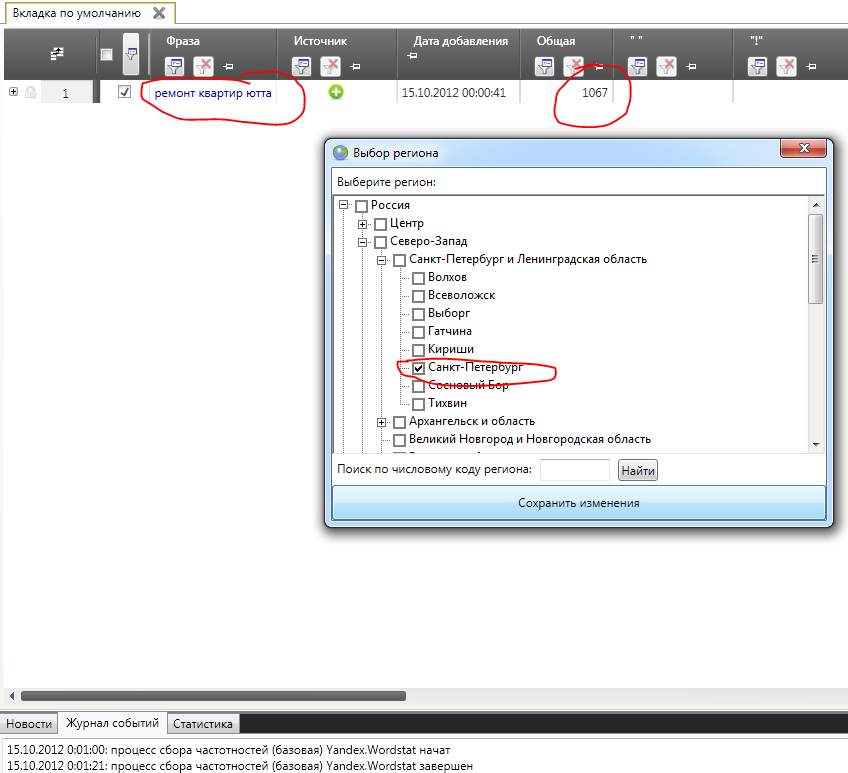This screenshot has height=773, width=848.
Task: Open the filter for the " " frequency column
Action: pyautogui.click(x=638, y=67)
